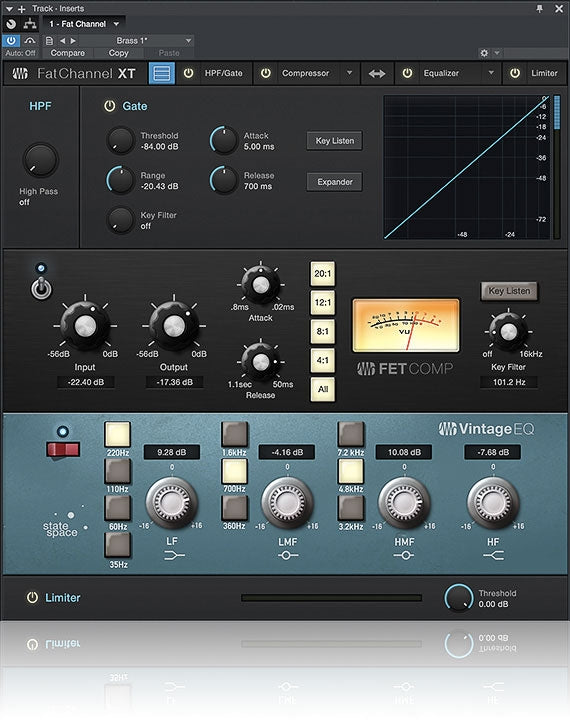This screenshot has width=570, height=721.
Task: Flip the FET compressor bypass toggle switch
Action: (41, 289)
